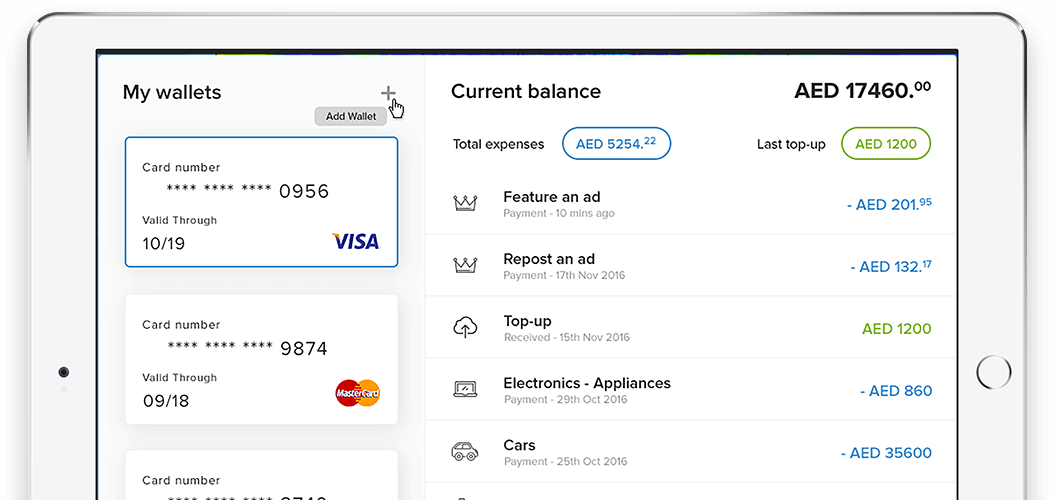Click the VISA logo on first card

click(x=355, y=241)
